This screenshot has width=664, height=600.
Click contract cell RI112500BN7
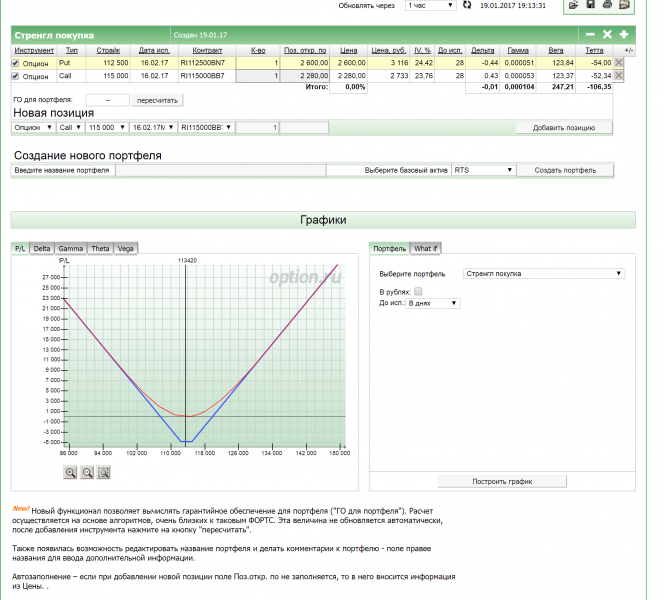(x=202, y=63)
